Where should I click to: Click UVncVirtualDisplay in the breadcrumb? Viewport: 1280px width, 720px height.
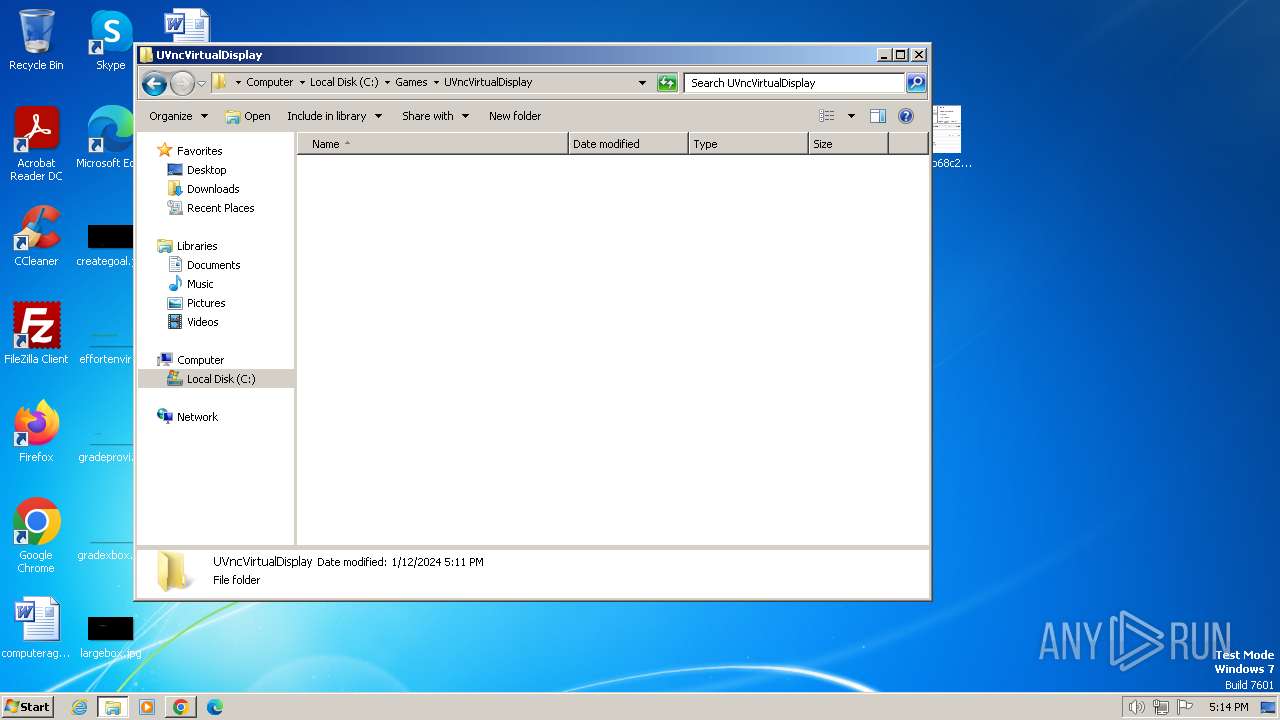pos(488,83)
